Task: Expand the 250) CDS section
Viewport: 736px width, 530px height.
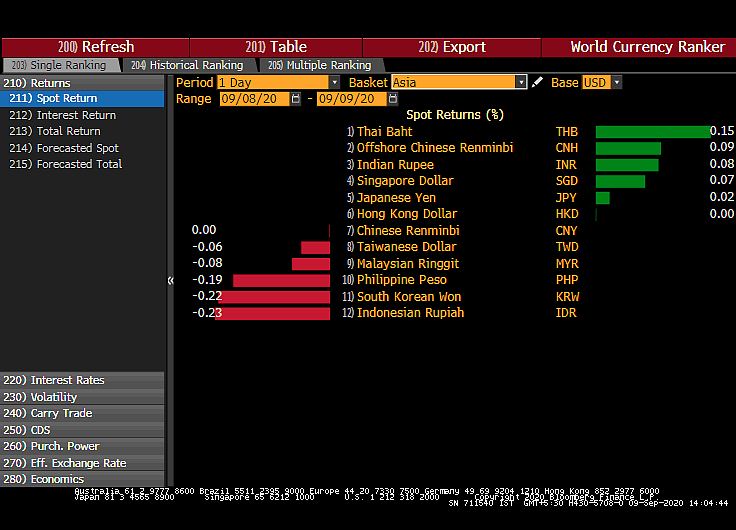Action: [82, 430]
